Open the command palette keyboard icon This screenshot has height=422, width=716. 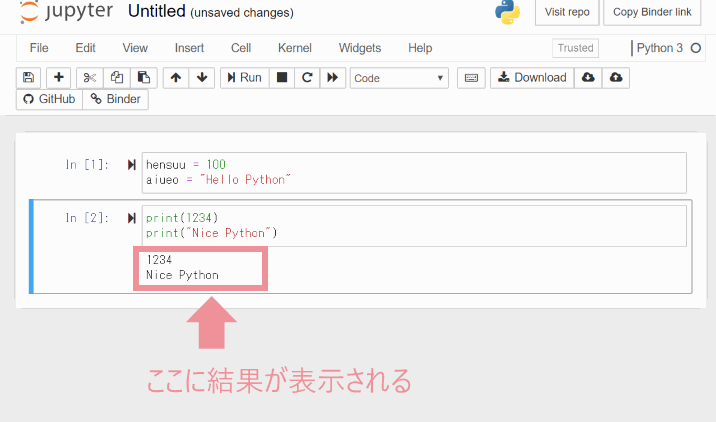[x=471, y=78]
